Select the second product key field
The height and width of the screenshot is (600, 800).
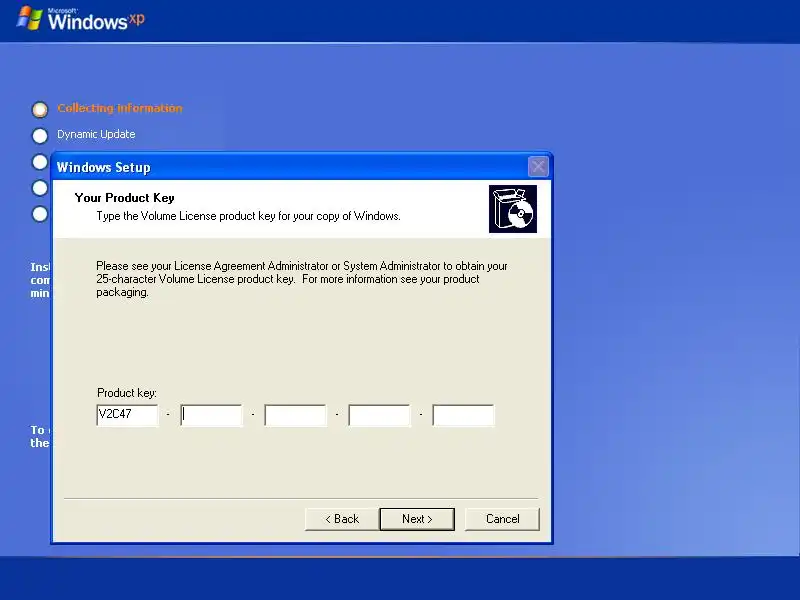pyautogui.click(x=211, y=415)
